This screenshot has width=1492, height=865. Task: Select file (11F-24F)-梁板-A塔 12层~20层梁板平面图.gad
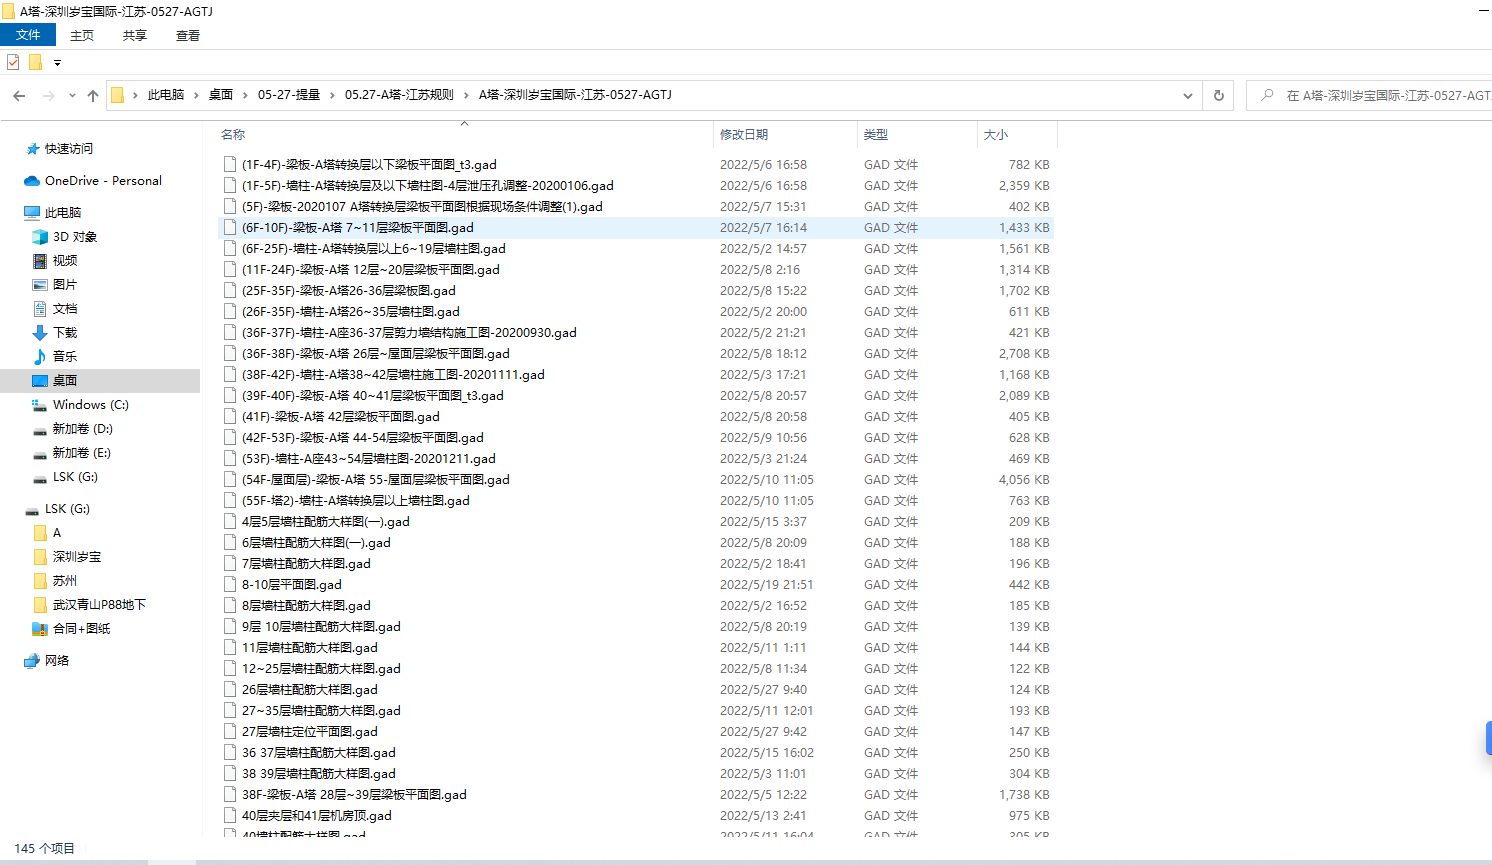(x=371, y=269)
